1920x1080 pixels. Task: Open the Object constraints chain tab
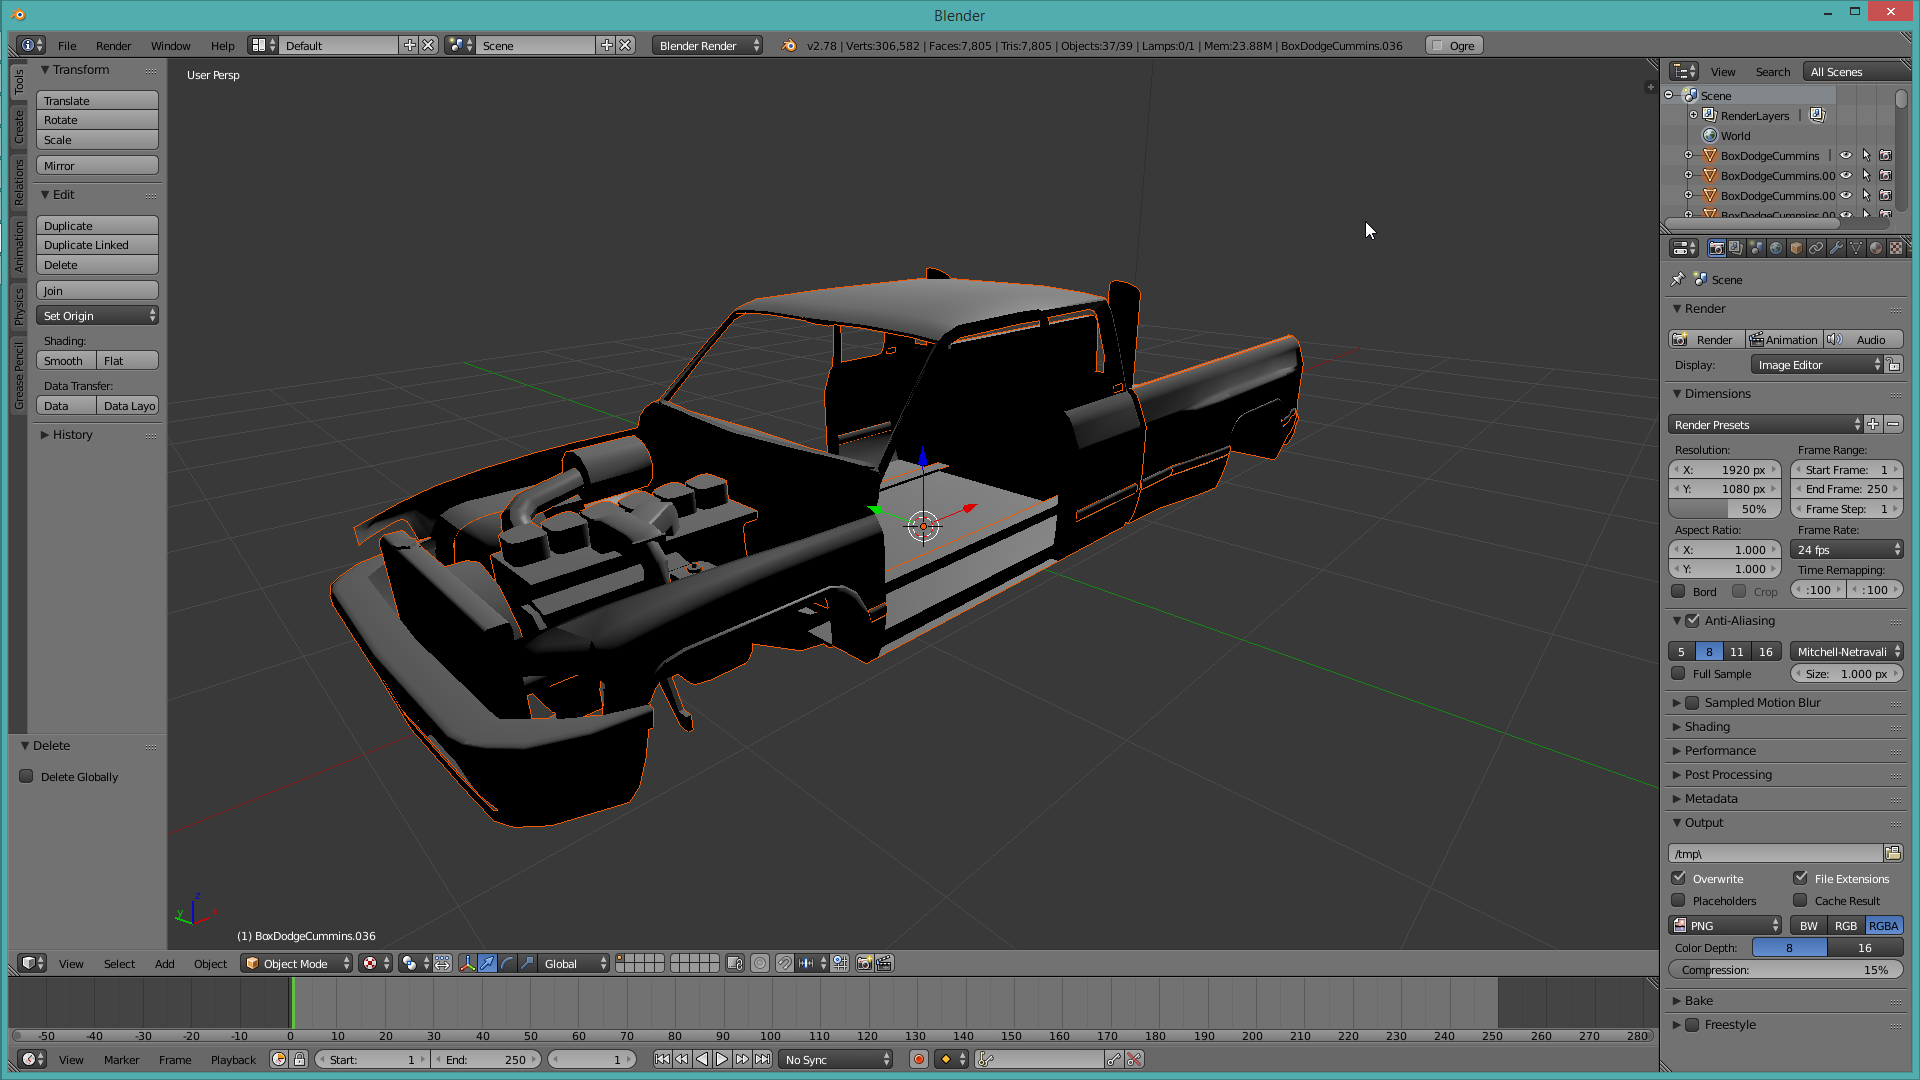[1816, 248]
